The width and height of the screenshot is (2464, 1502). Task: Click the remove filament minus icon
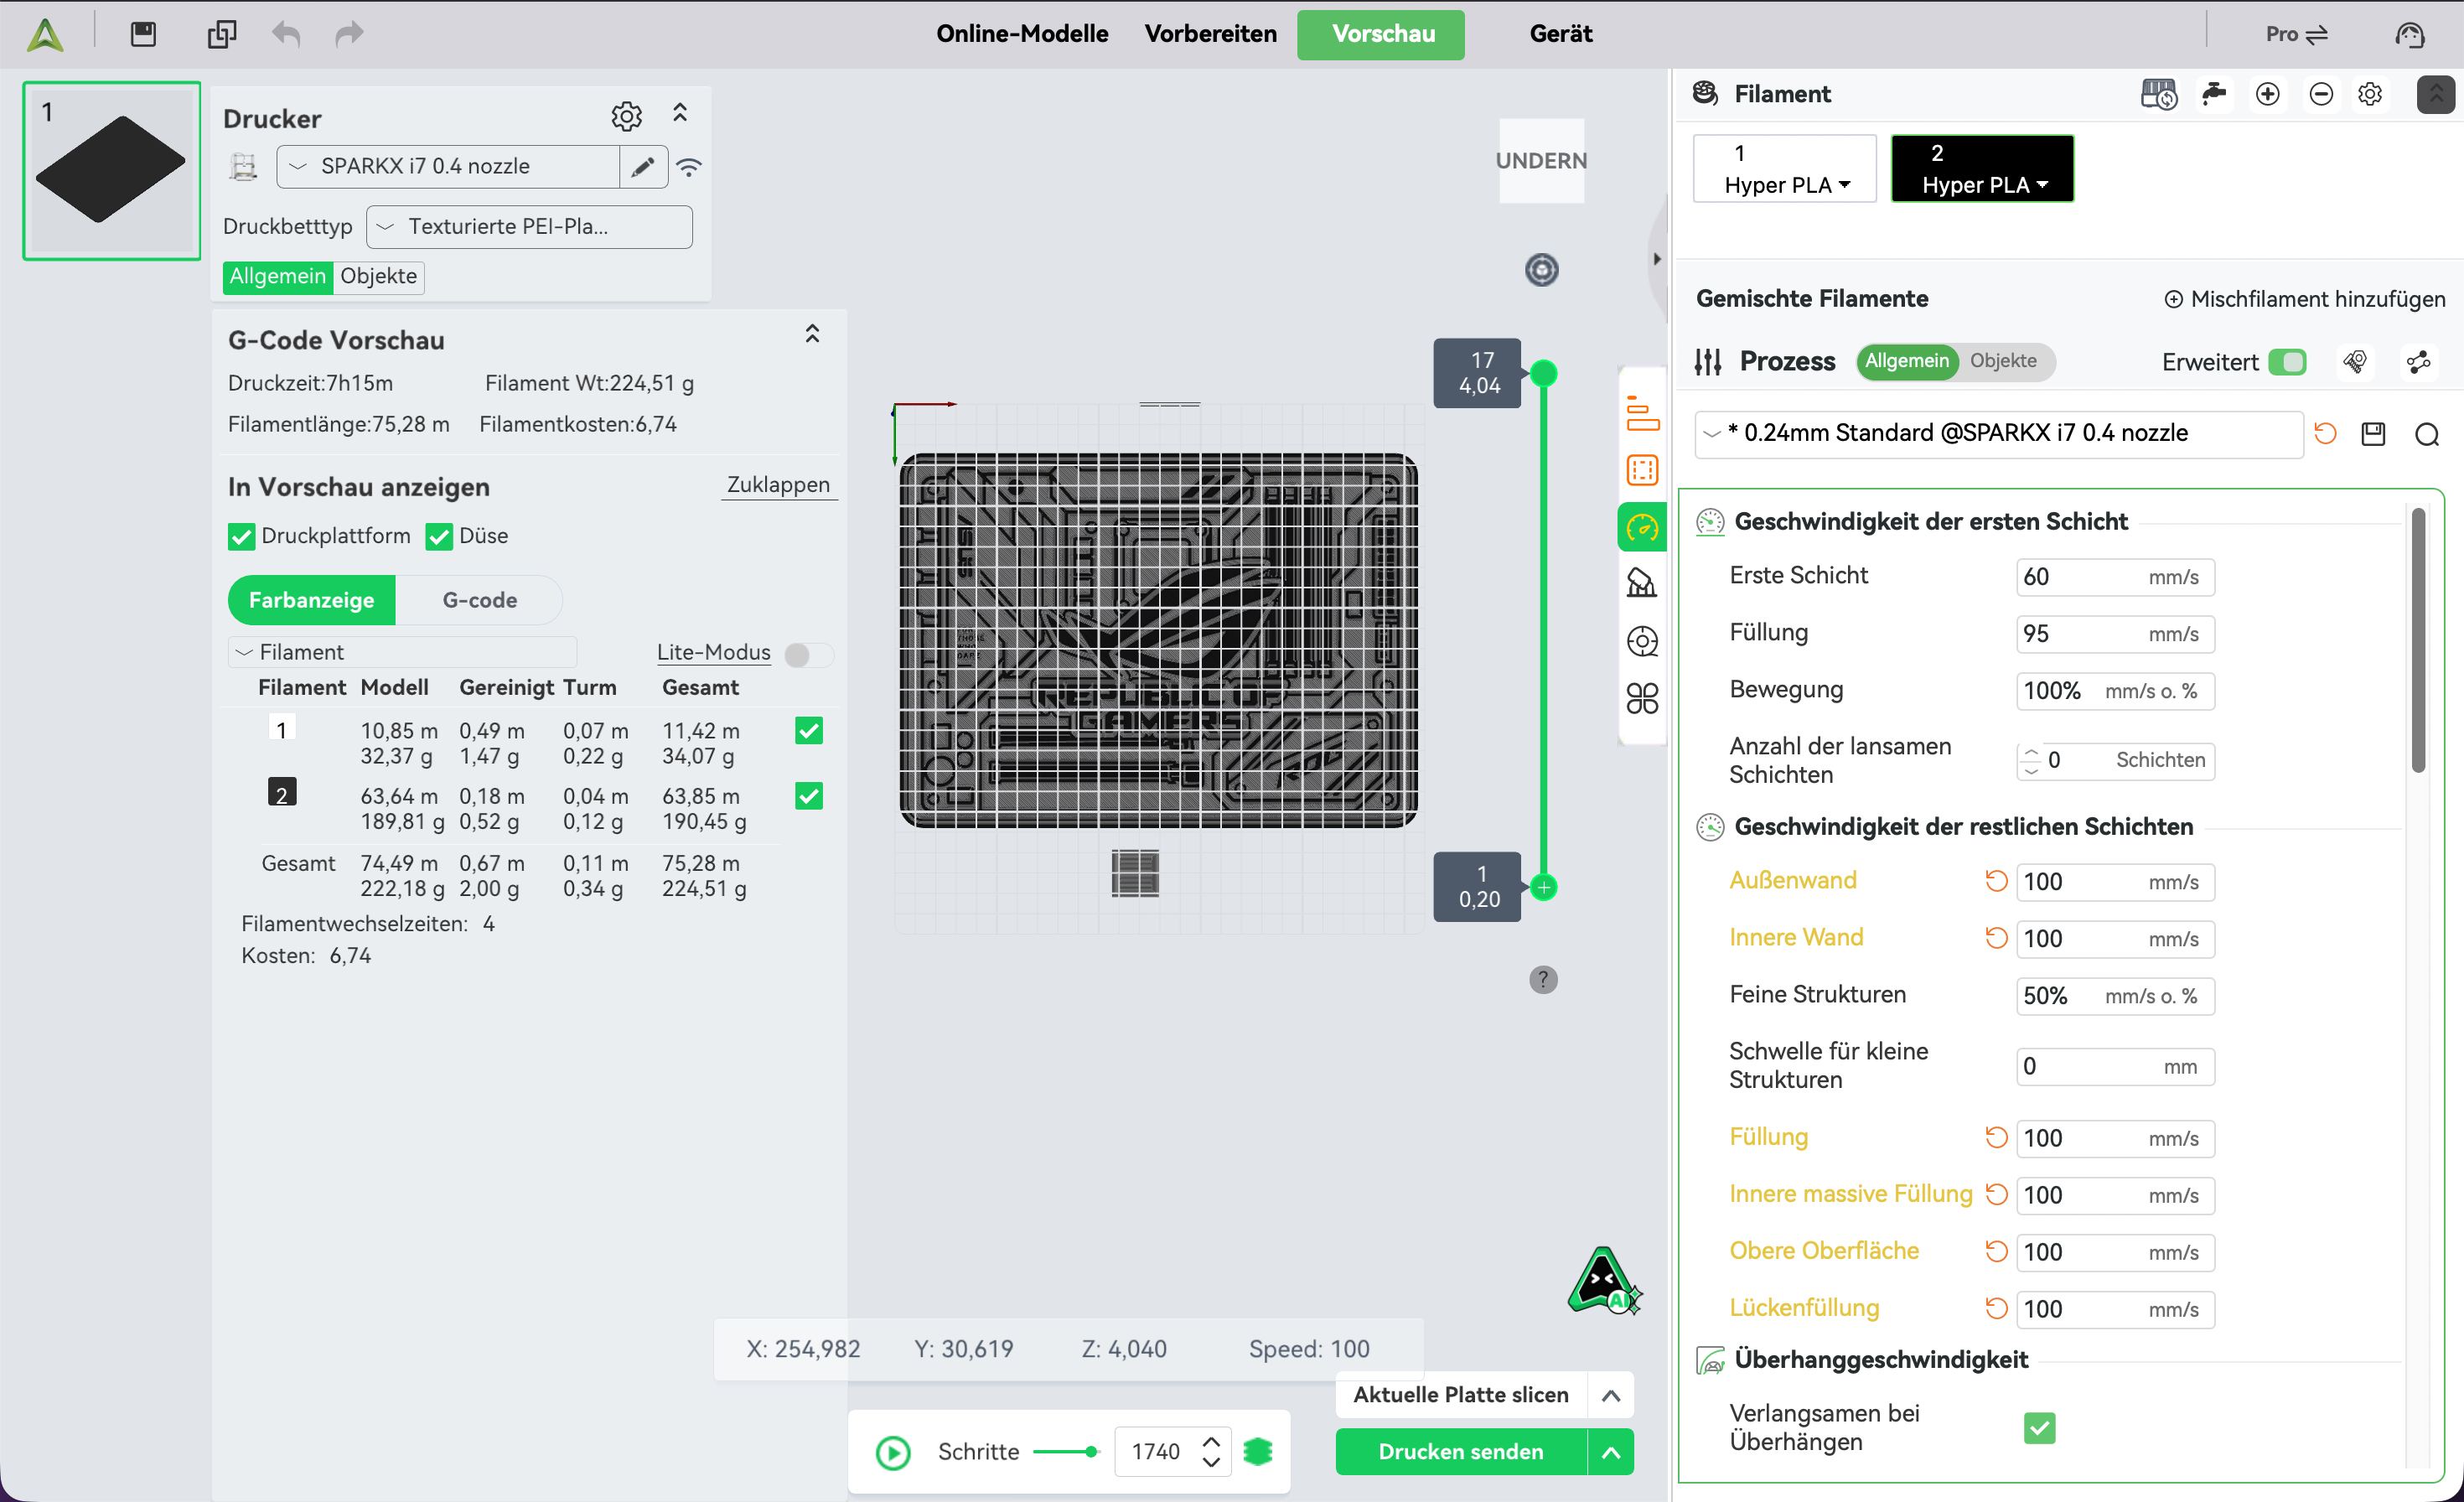coord(2321,94)
